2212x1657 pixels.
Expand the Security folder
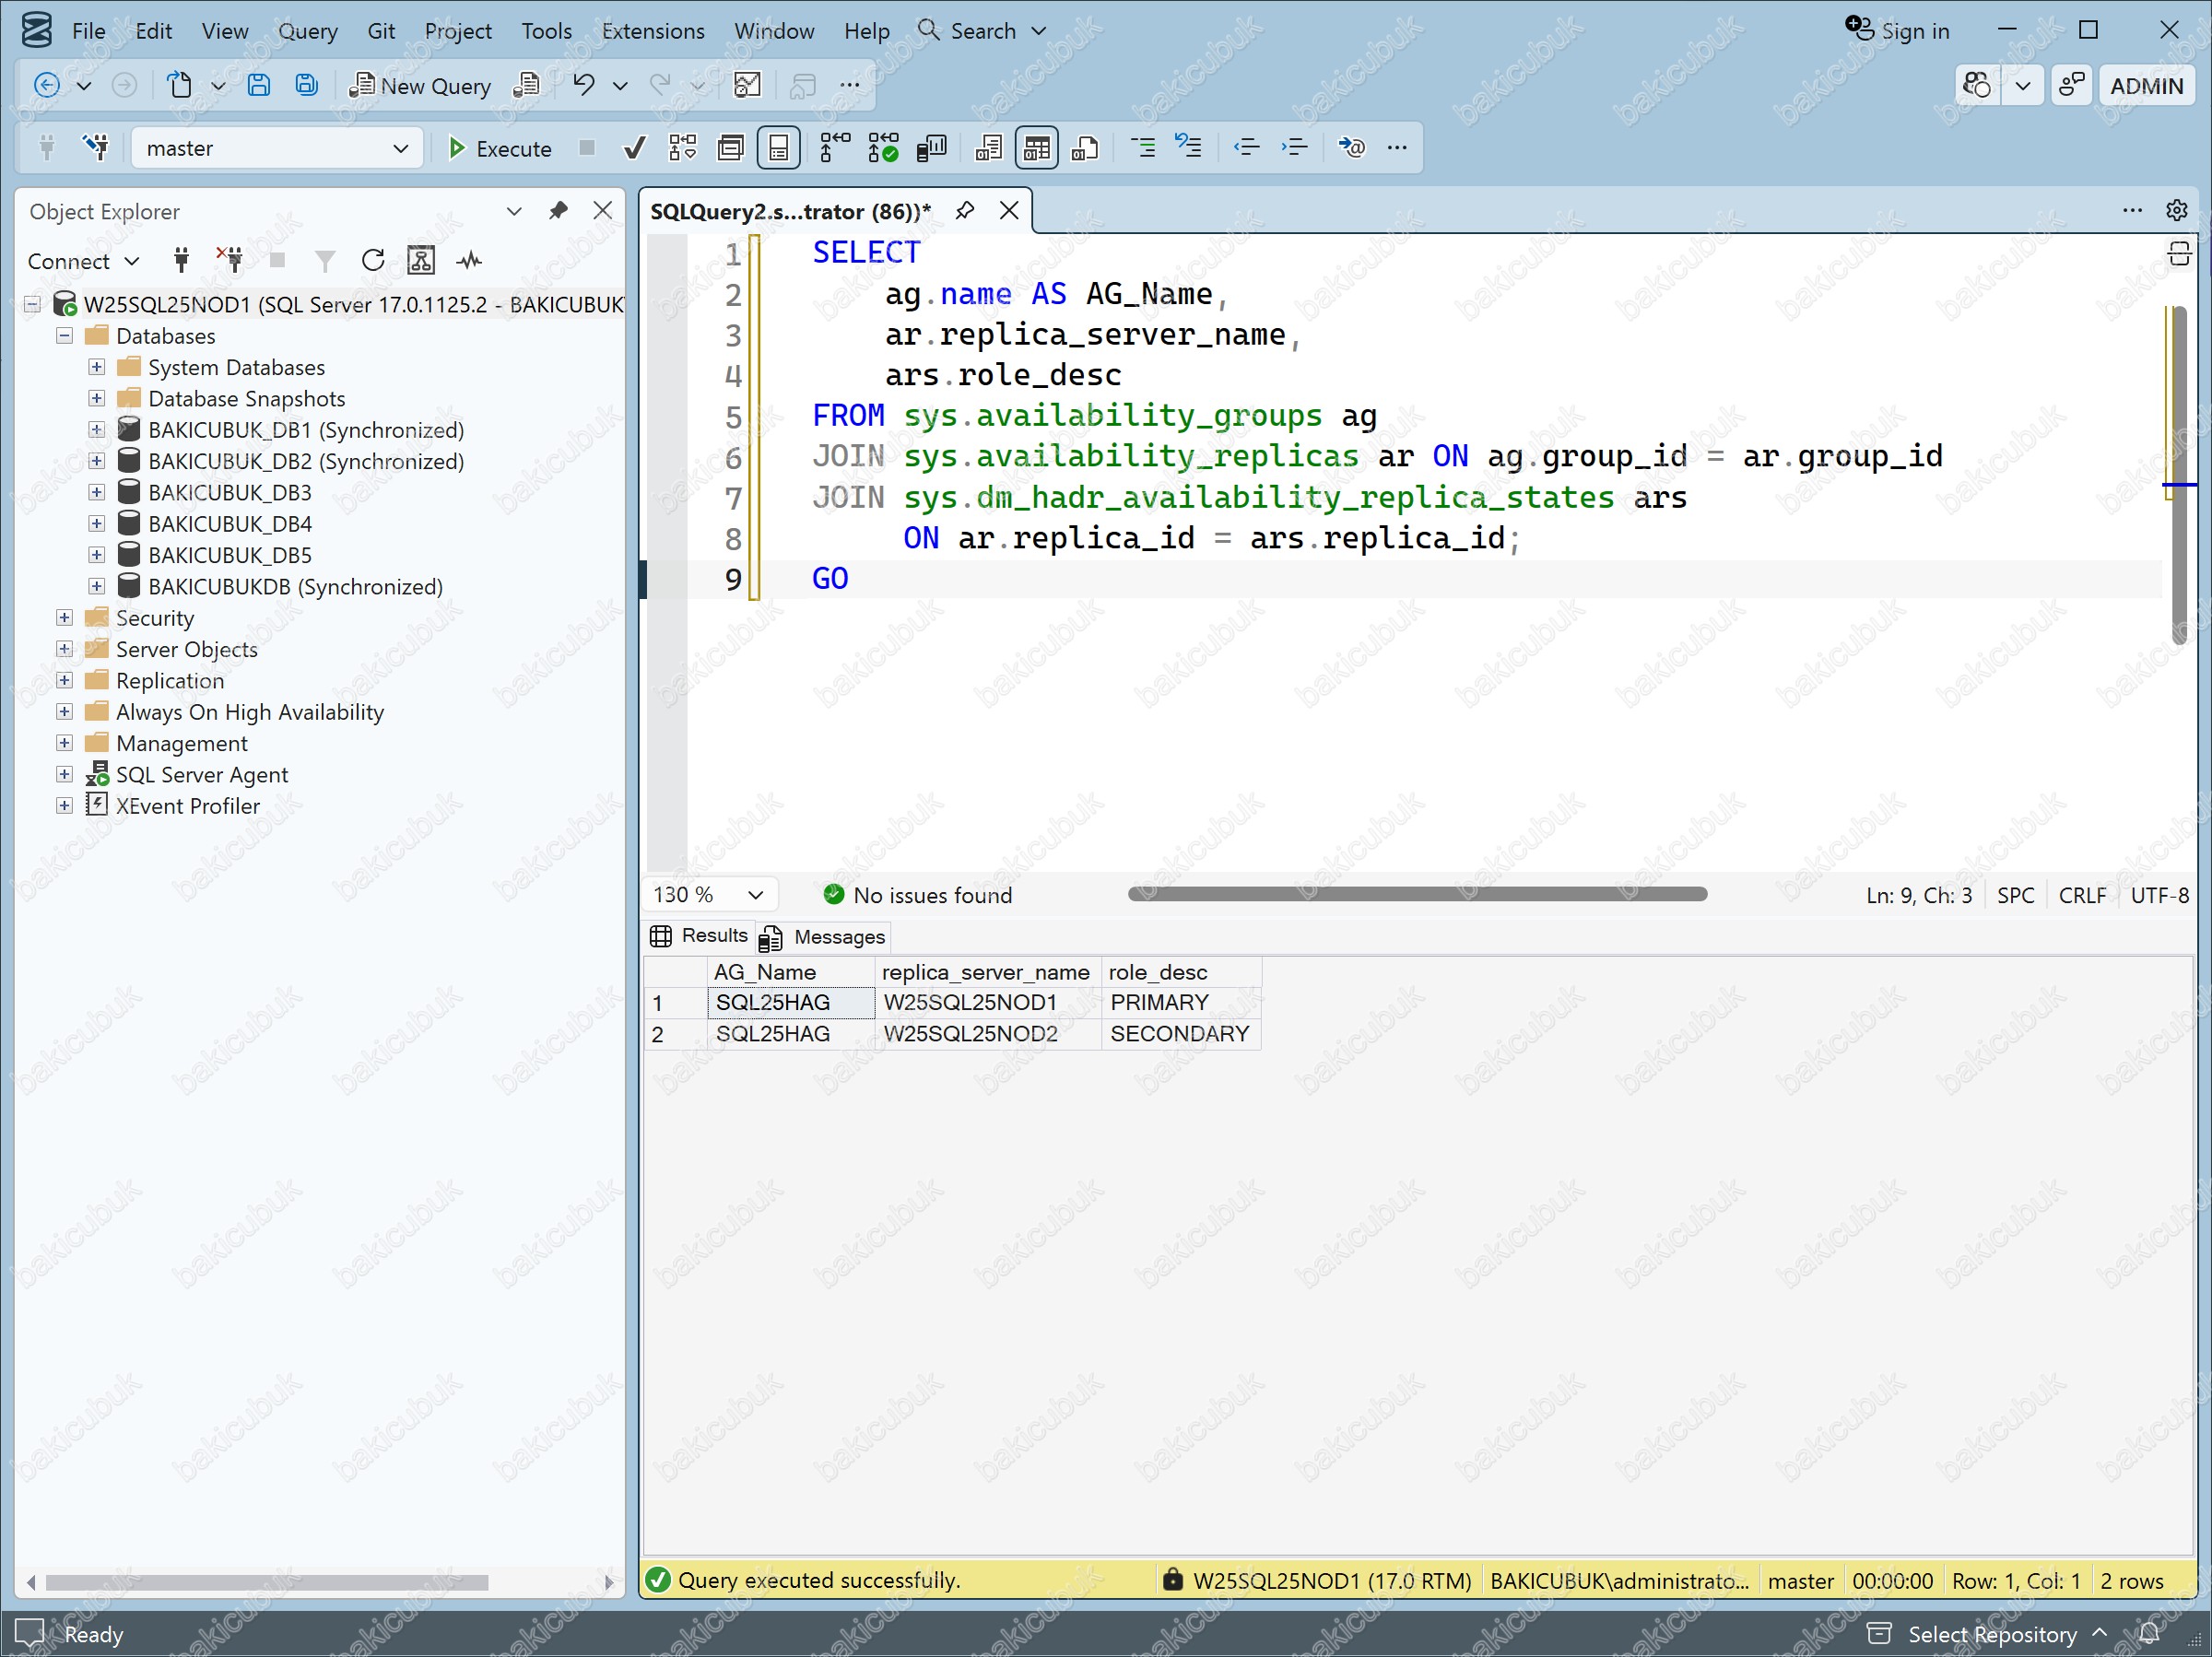click(x=65, y=618)
